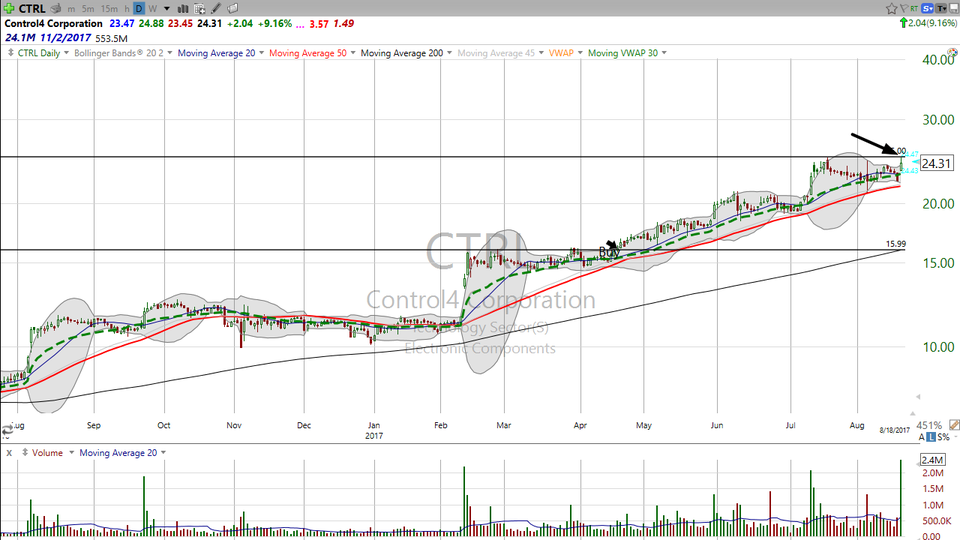Click the arrows icon before Volume label
The image size is (960, 540).
[x=25, y=452]
